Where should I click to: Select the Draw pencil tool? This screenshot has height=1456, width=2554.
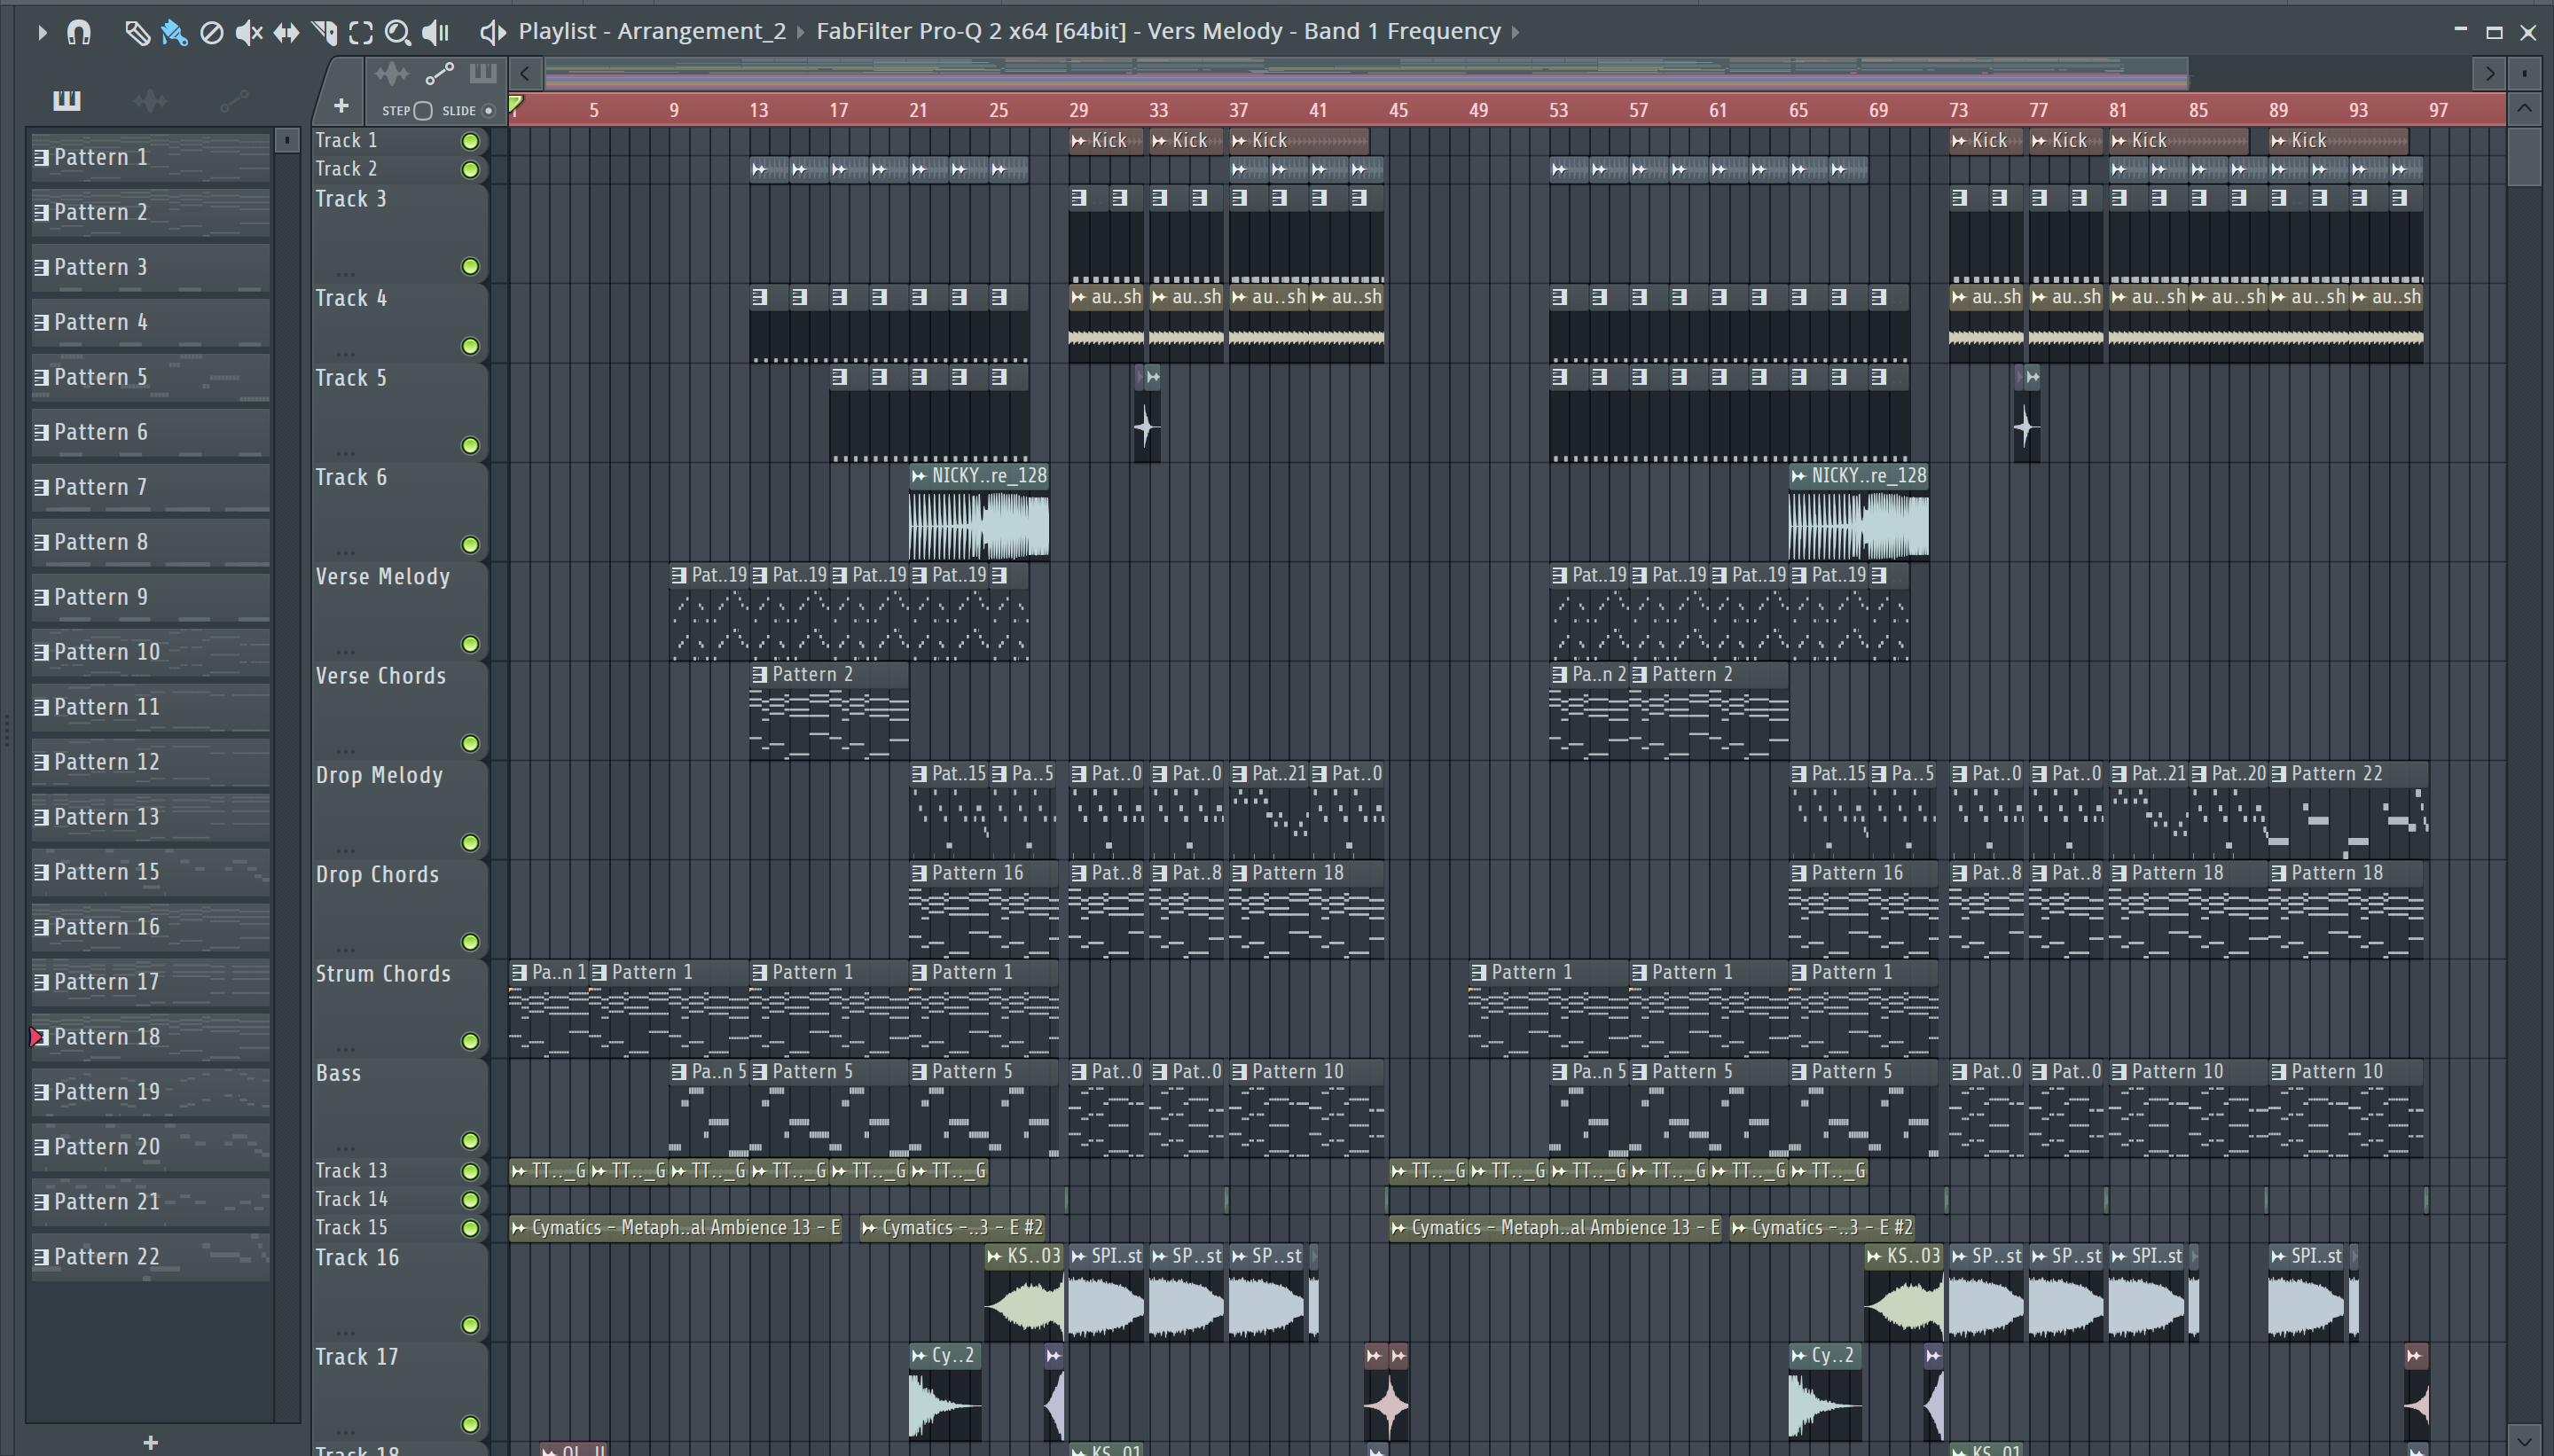tap(137, 32)
